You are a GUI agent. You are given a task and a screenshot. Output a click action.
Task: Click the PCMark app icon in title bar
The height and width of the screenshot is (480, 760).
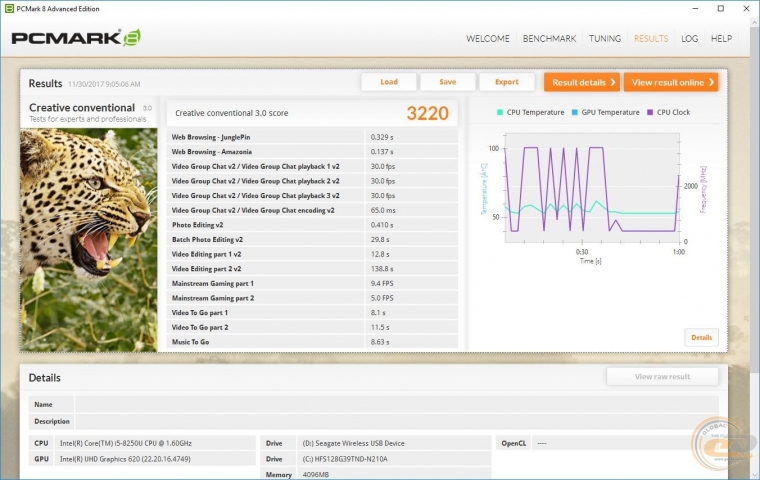[10, 8]
